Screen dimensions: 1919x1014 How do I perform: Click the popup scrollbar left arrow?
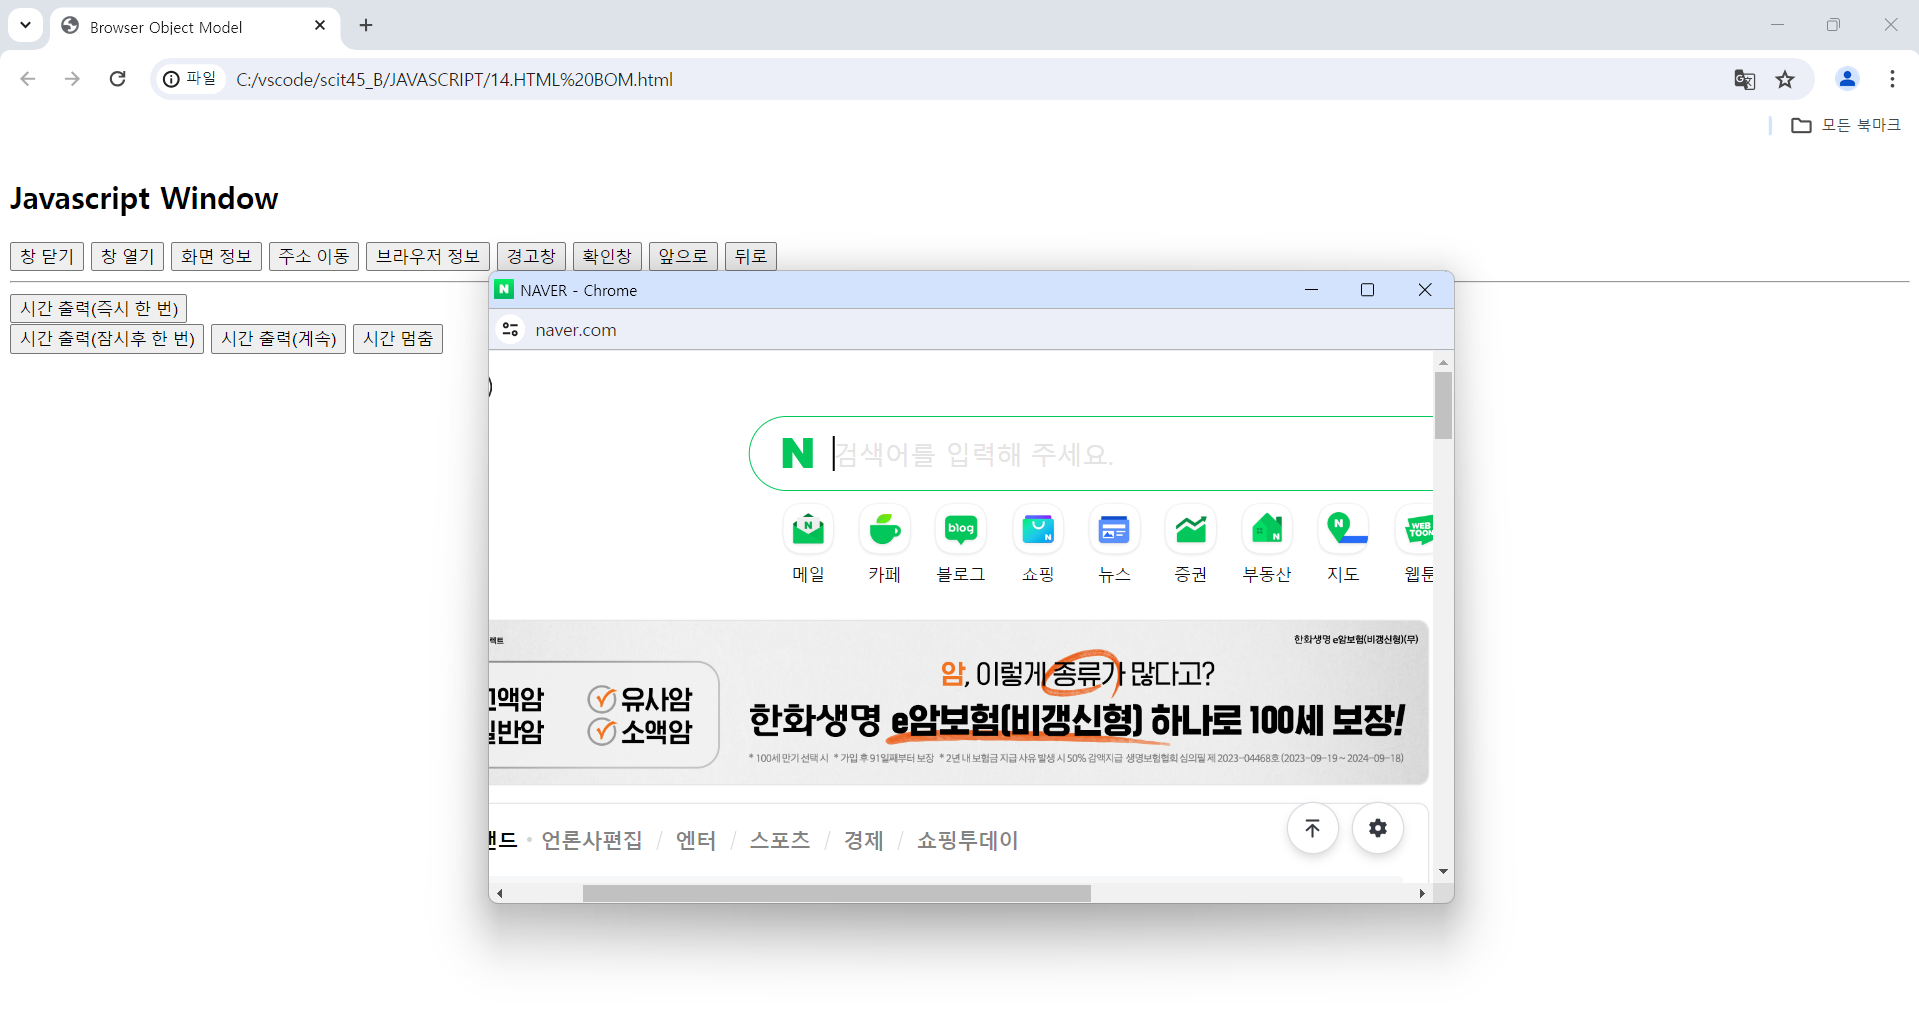click(500, 893)
